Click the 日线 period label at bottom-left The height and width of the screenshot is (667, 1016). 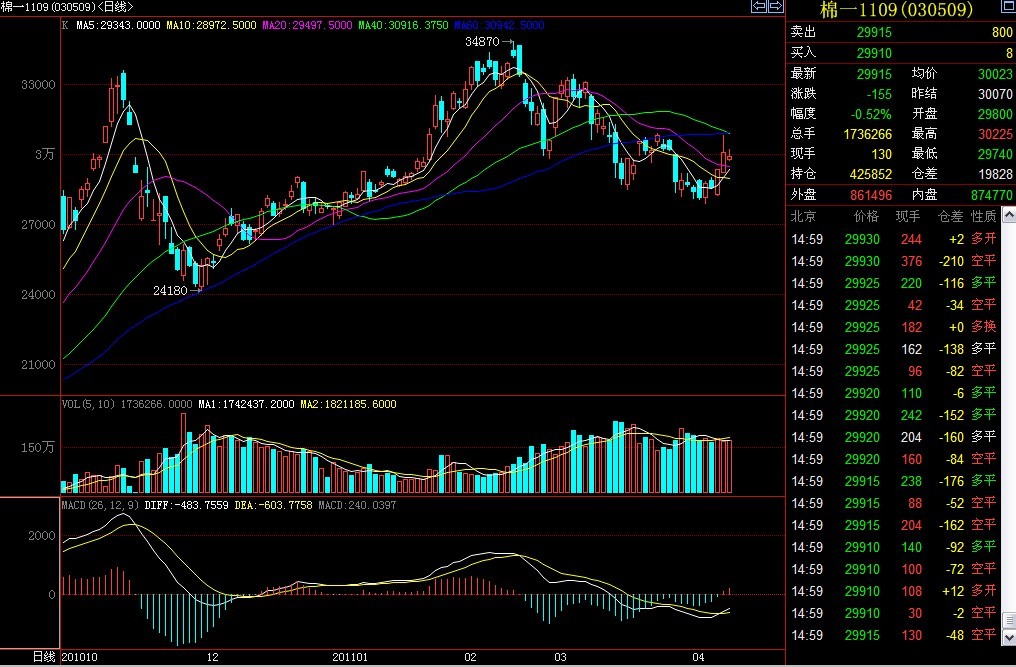pyautogui.click(x=44, y=657)
